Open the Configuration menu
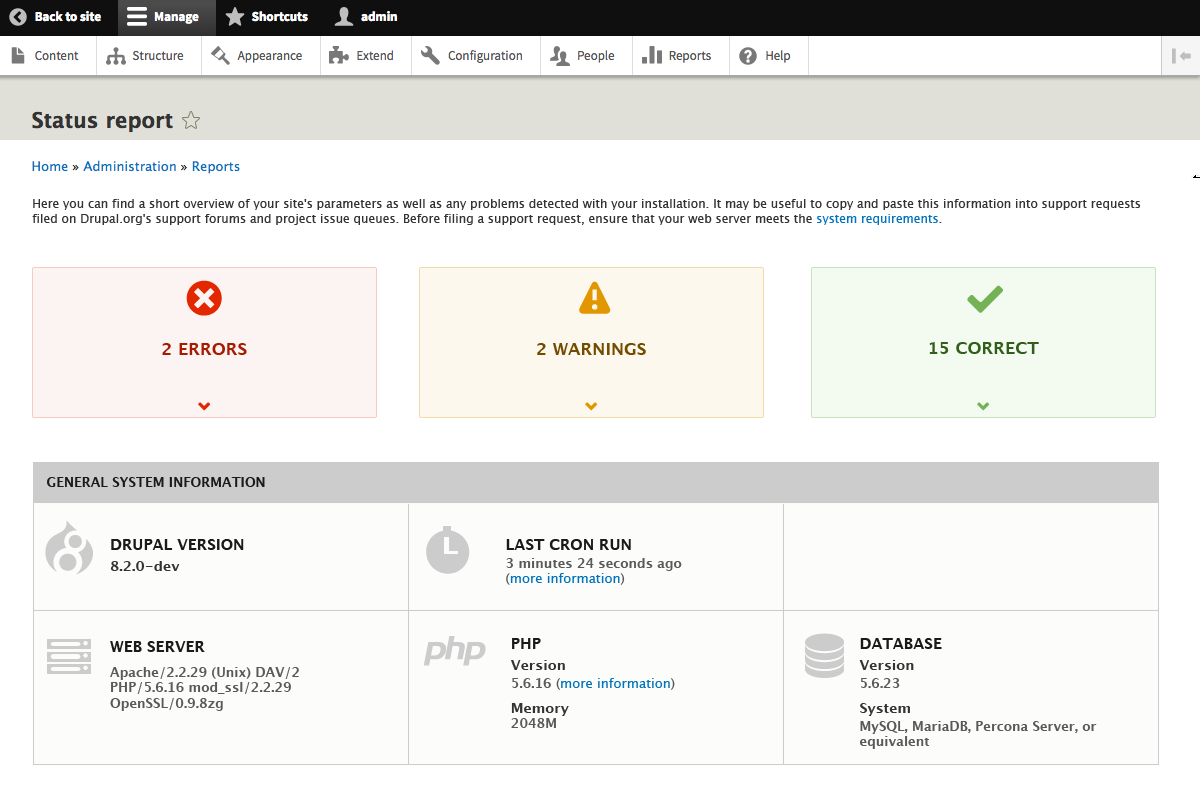This screenshot has width=1200, height=799. pyautogui.click(x=473, y=56)
